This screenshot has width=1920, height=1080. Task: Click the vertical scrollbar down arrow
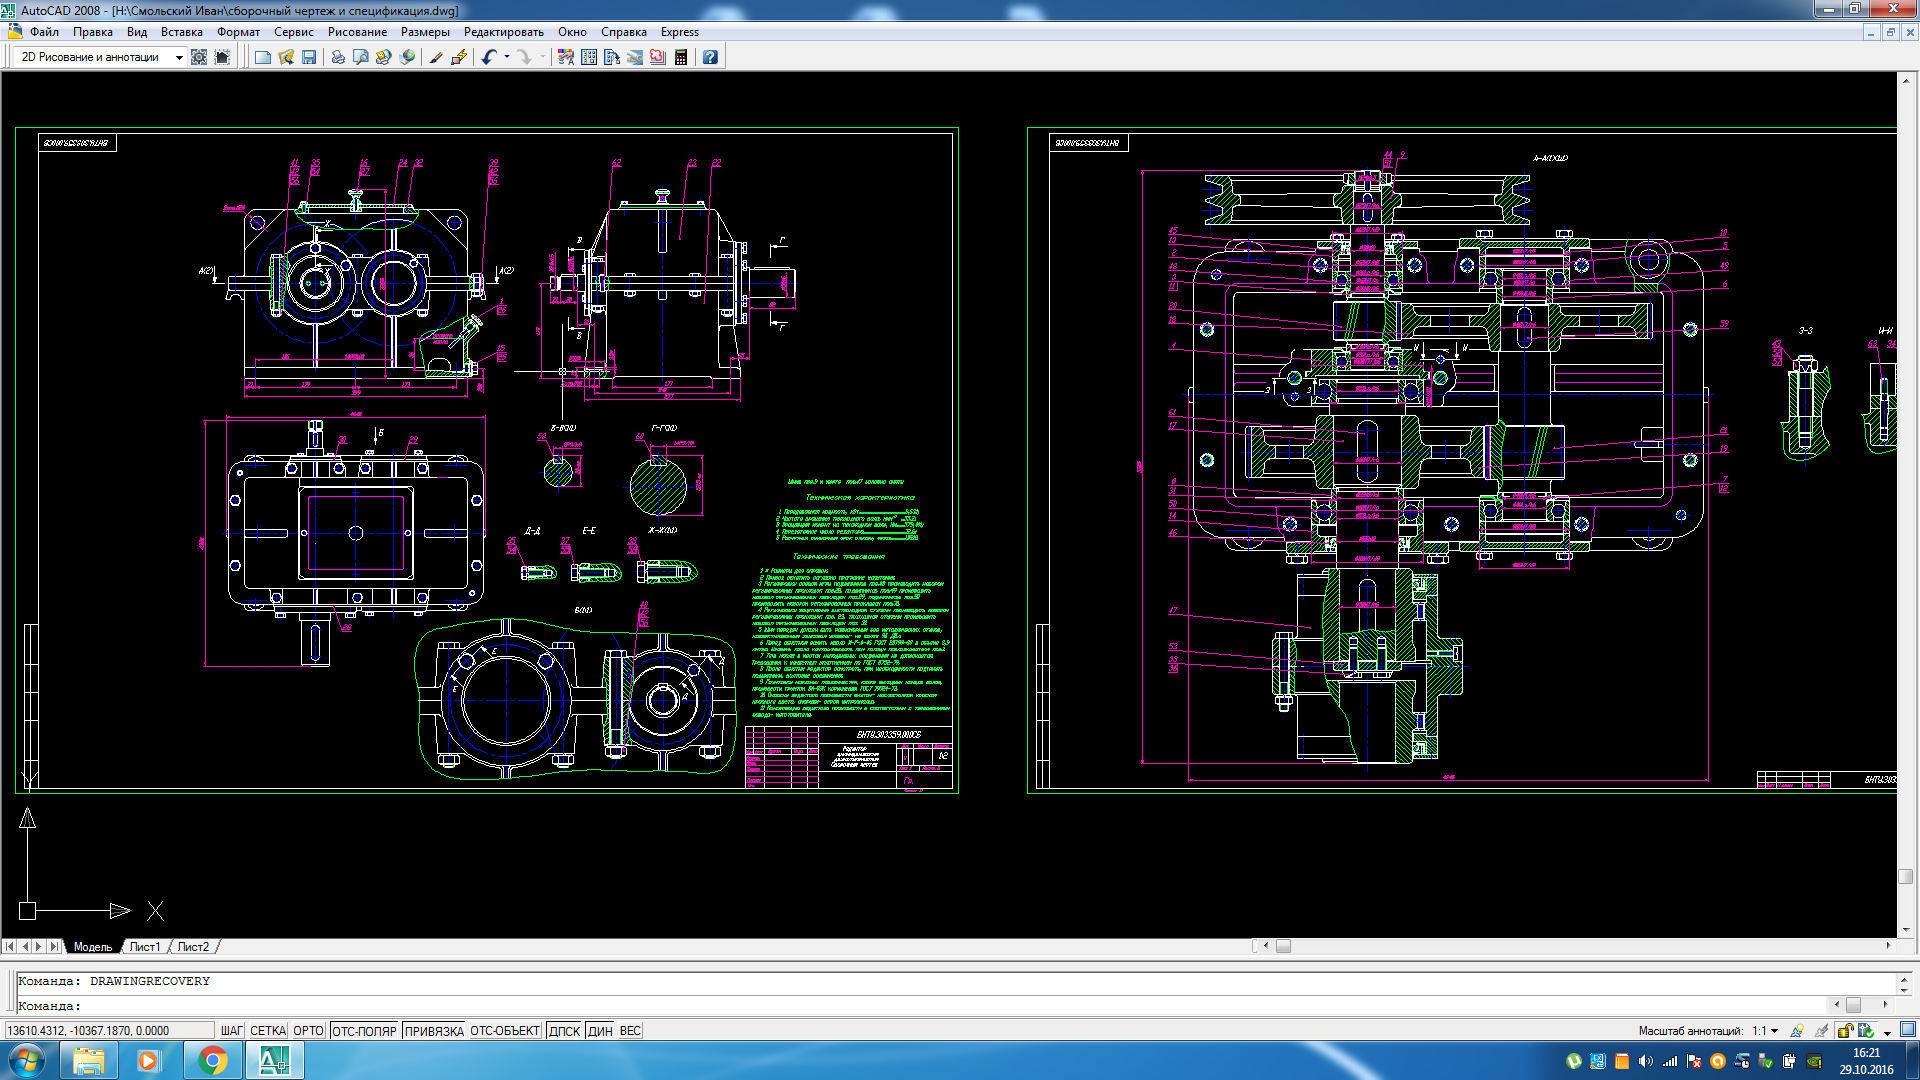(1906, 929)
